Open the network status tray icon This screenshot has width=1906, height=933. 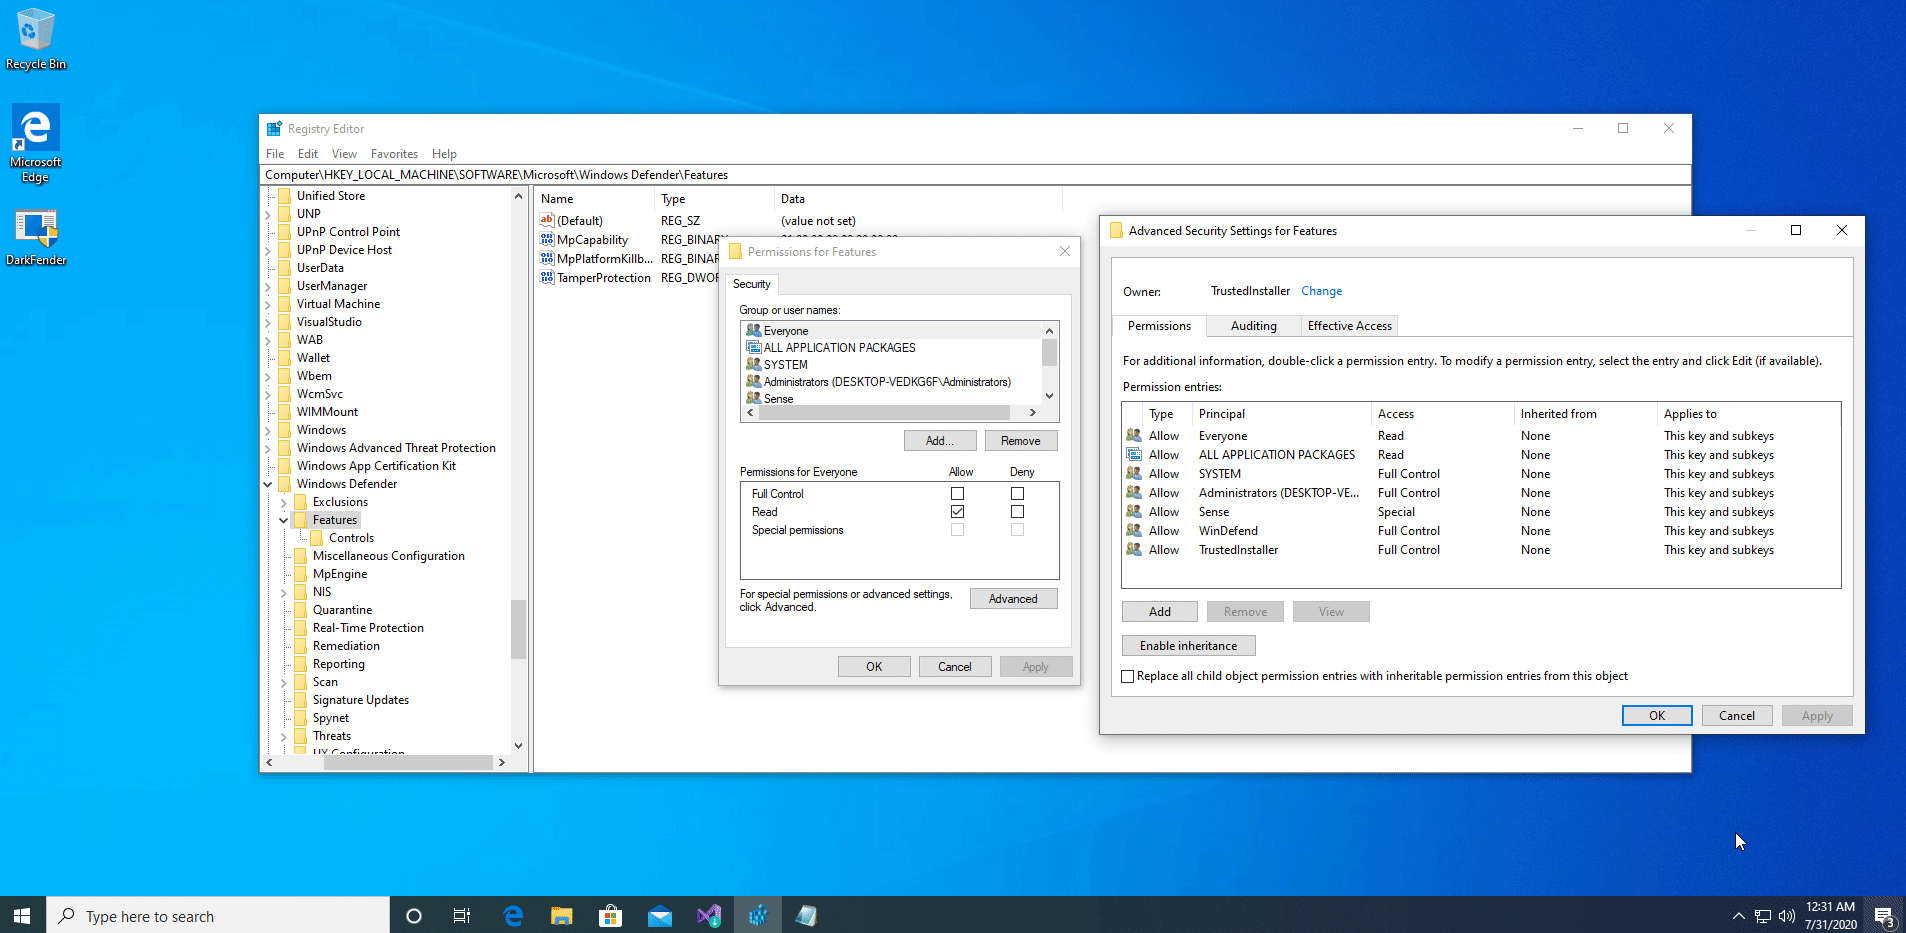click(1763, 915)
